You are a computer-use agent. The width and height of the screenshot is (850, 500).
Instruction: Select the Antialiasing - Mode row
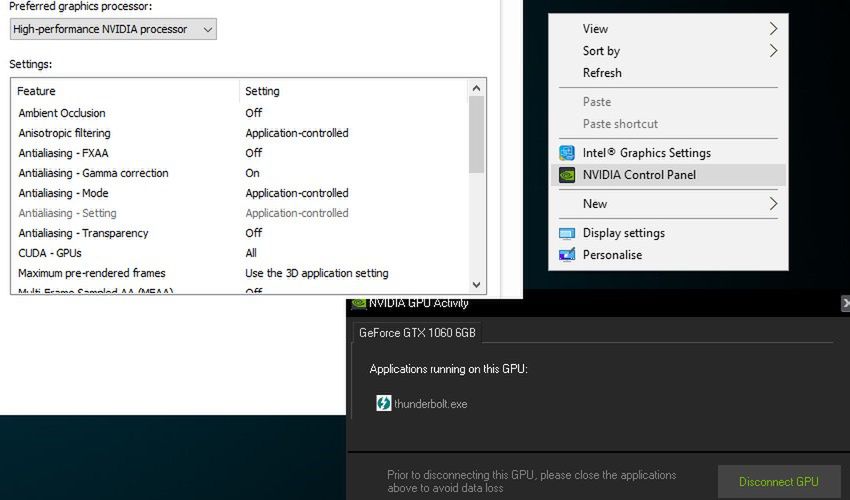pyautogui.click(x=240, y=194)
